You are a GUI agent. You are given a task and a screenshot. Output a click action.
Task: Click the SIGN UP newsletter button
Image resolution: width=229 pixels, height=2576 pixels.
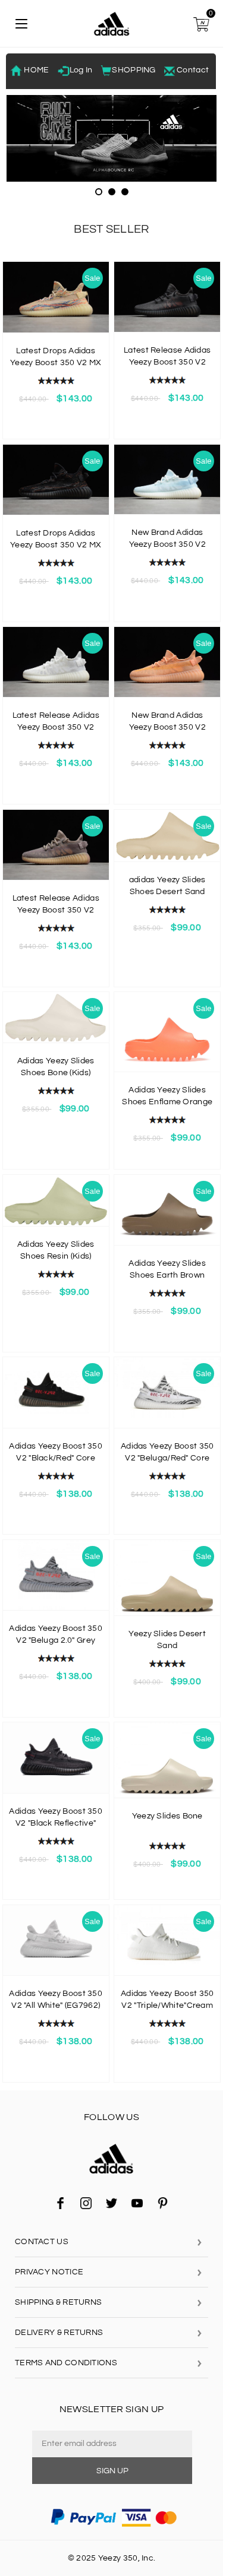click(x=112, y=2470)
